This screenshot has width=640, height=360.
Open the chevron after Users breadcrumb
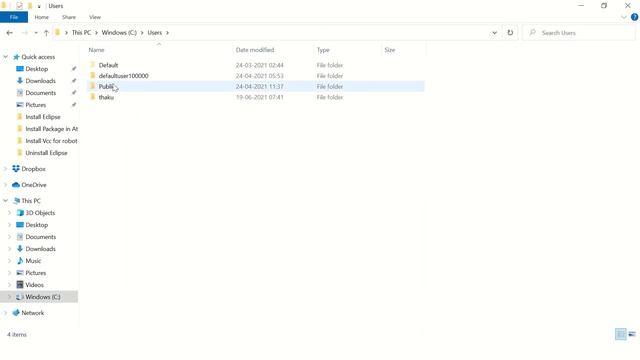167,33
